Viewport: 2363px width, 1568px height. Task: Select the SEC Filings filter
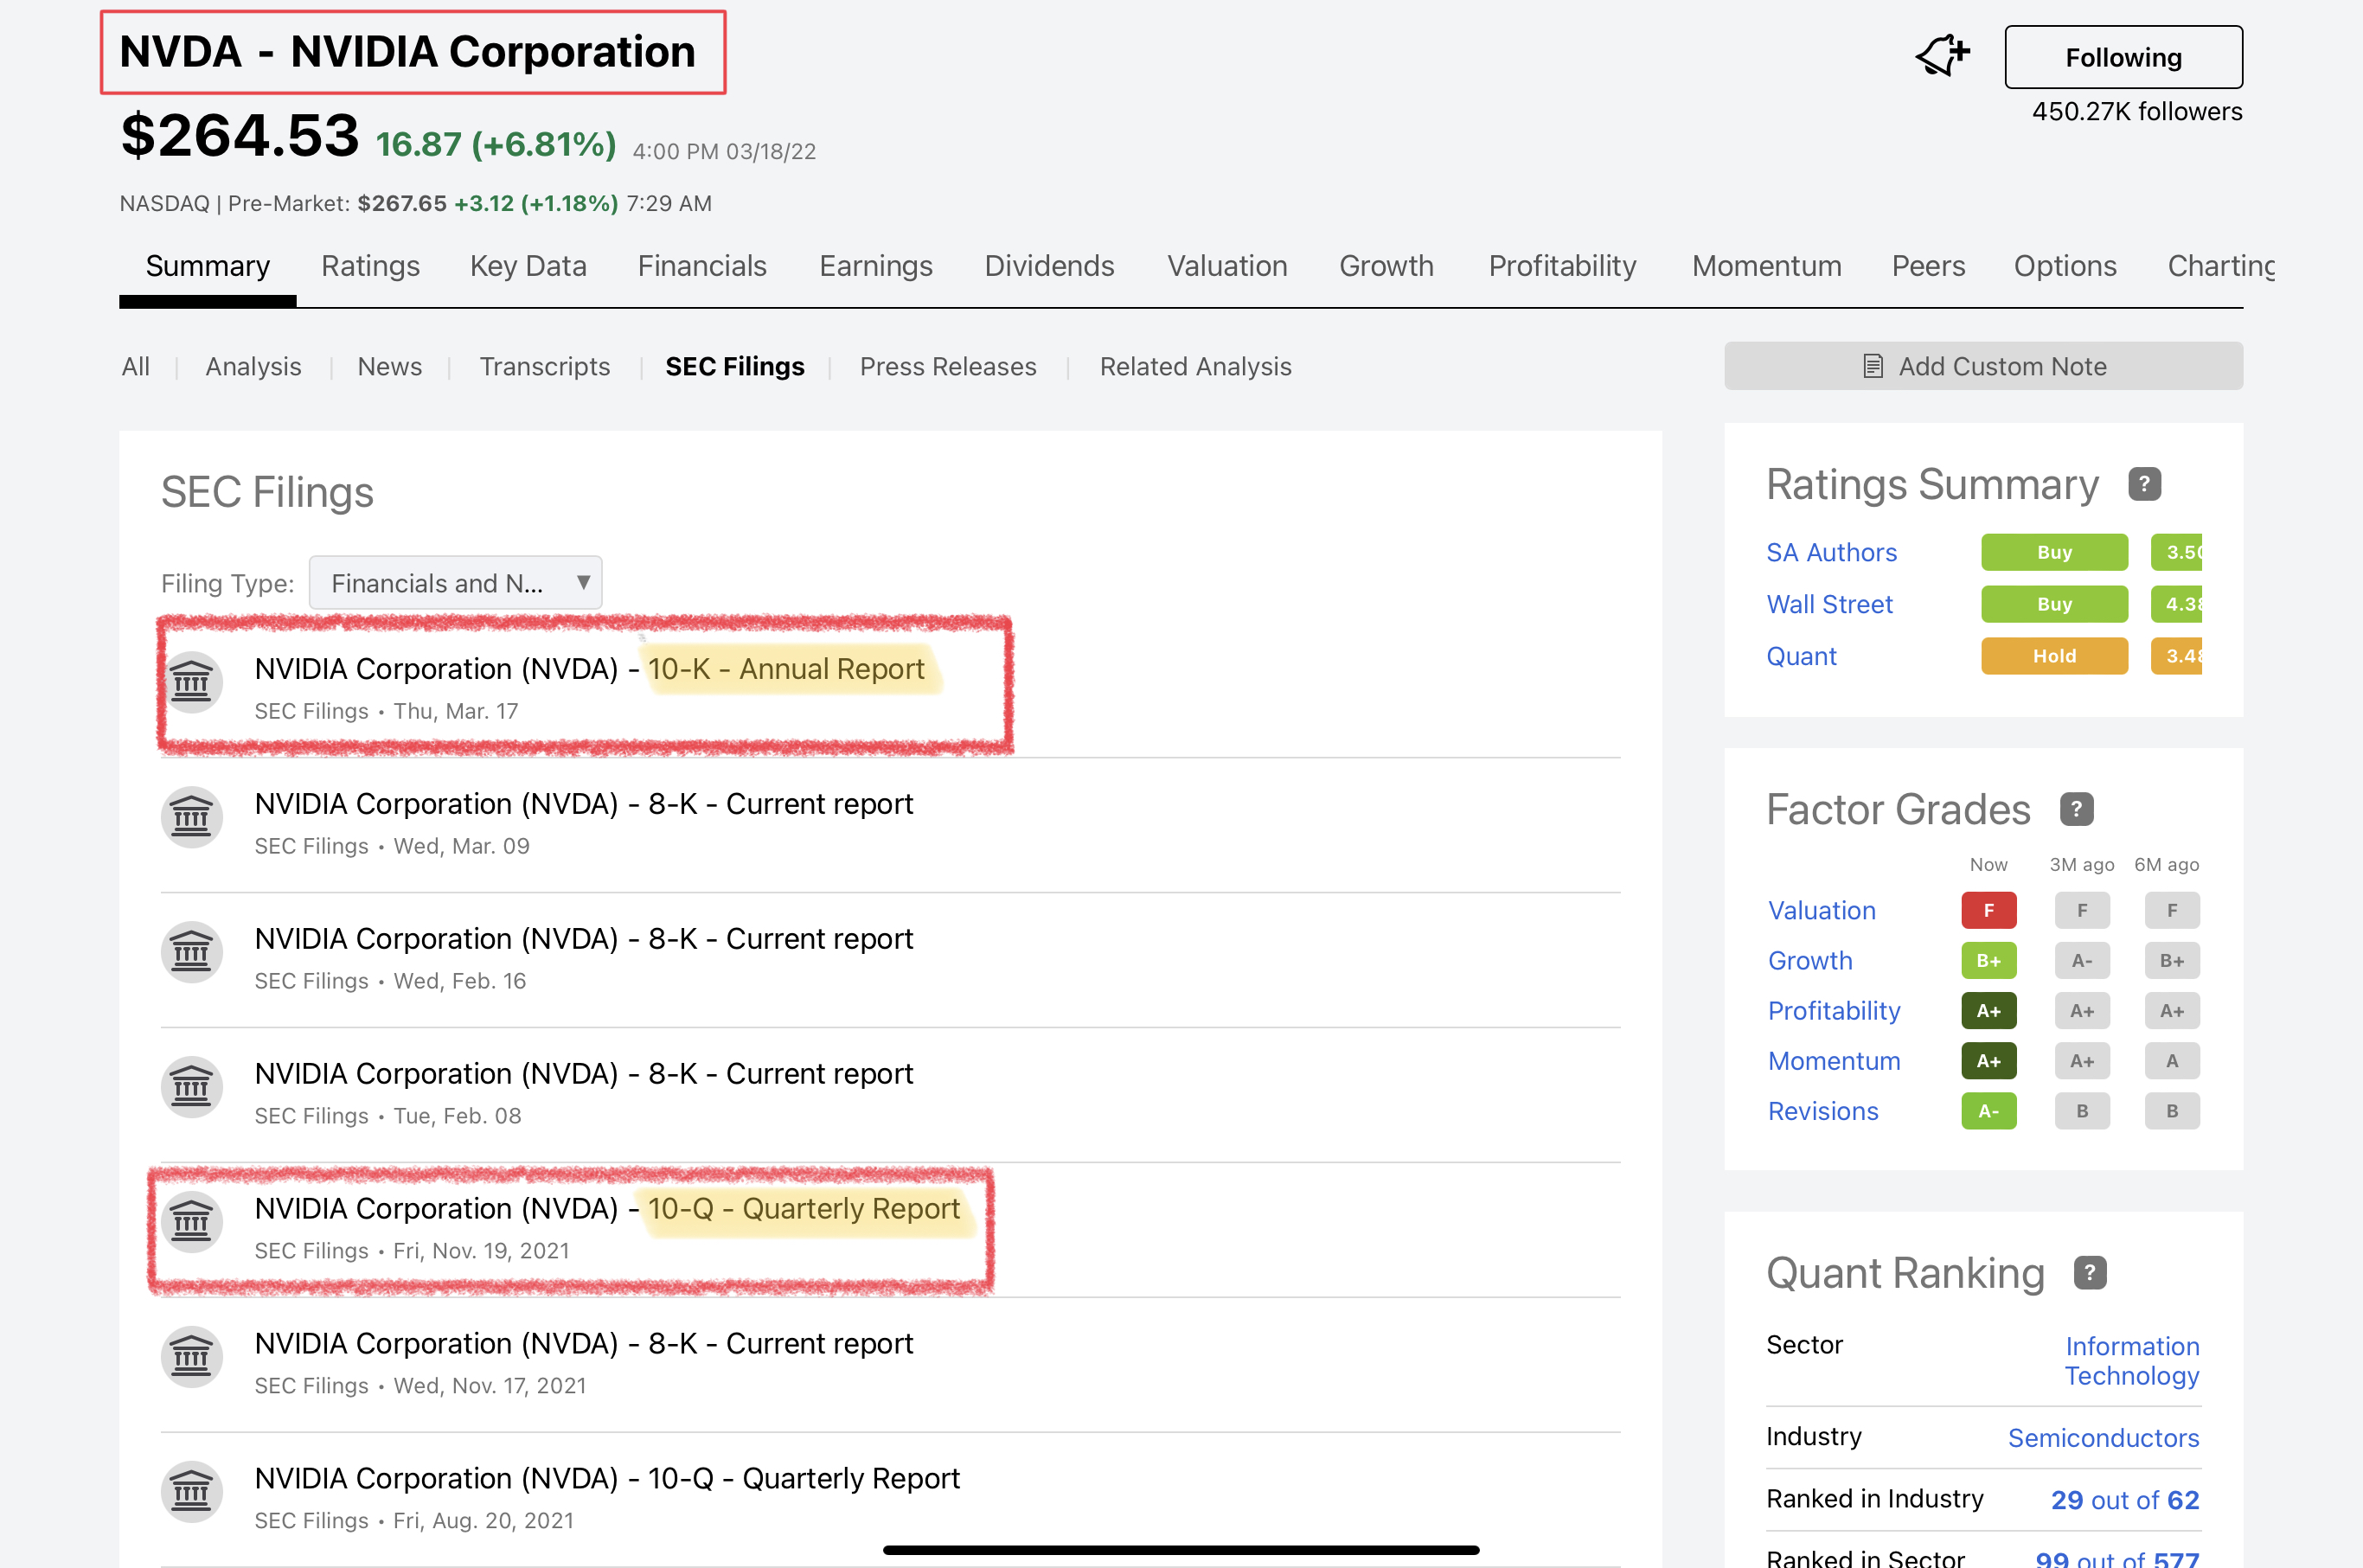tap(735, 366)
